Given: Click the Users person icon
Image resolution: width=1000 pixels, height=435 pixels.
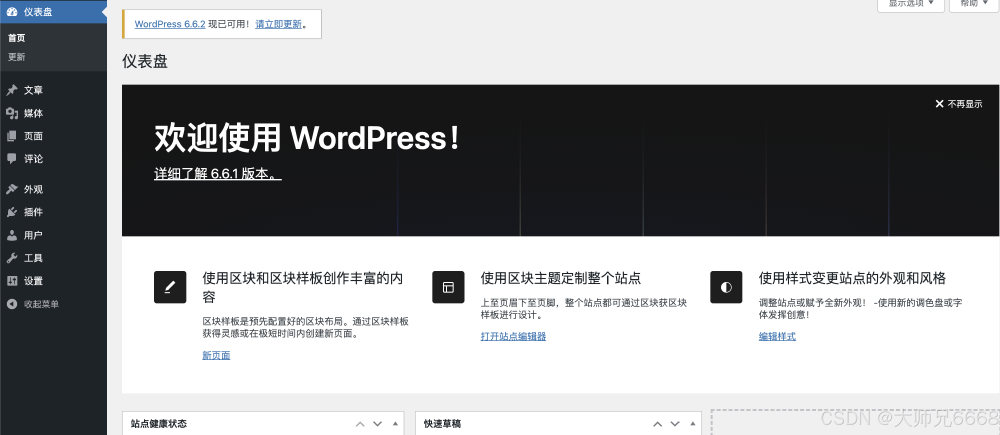Looking at the screenshot, I should click(11, 235).
